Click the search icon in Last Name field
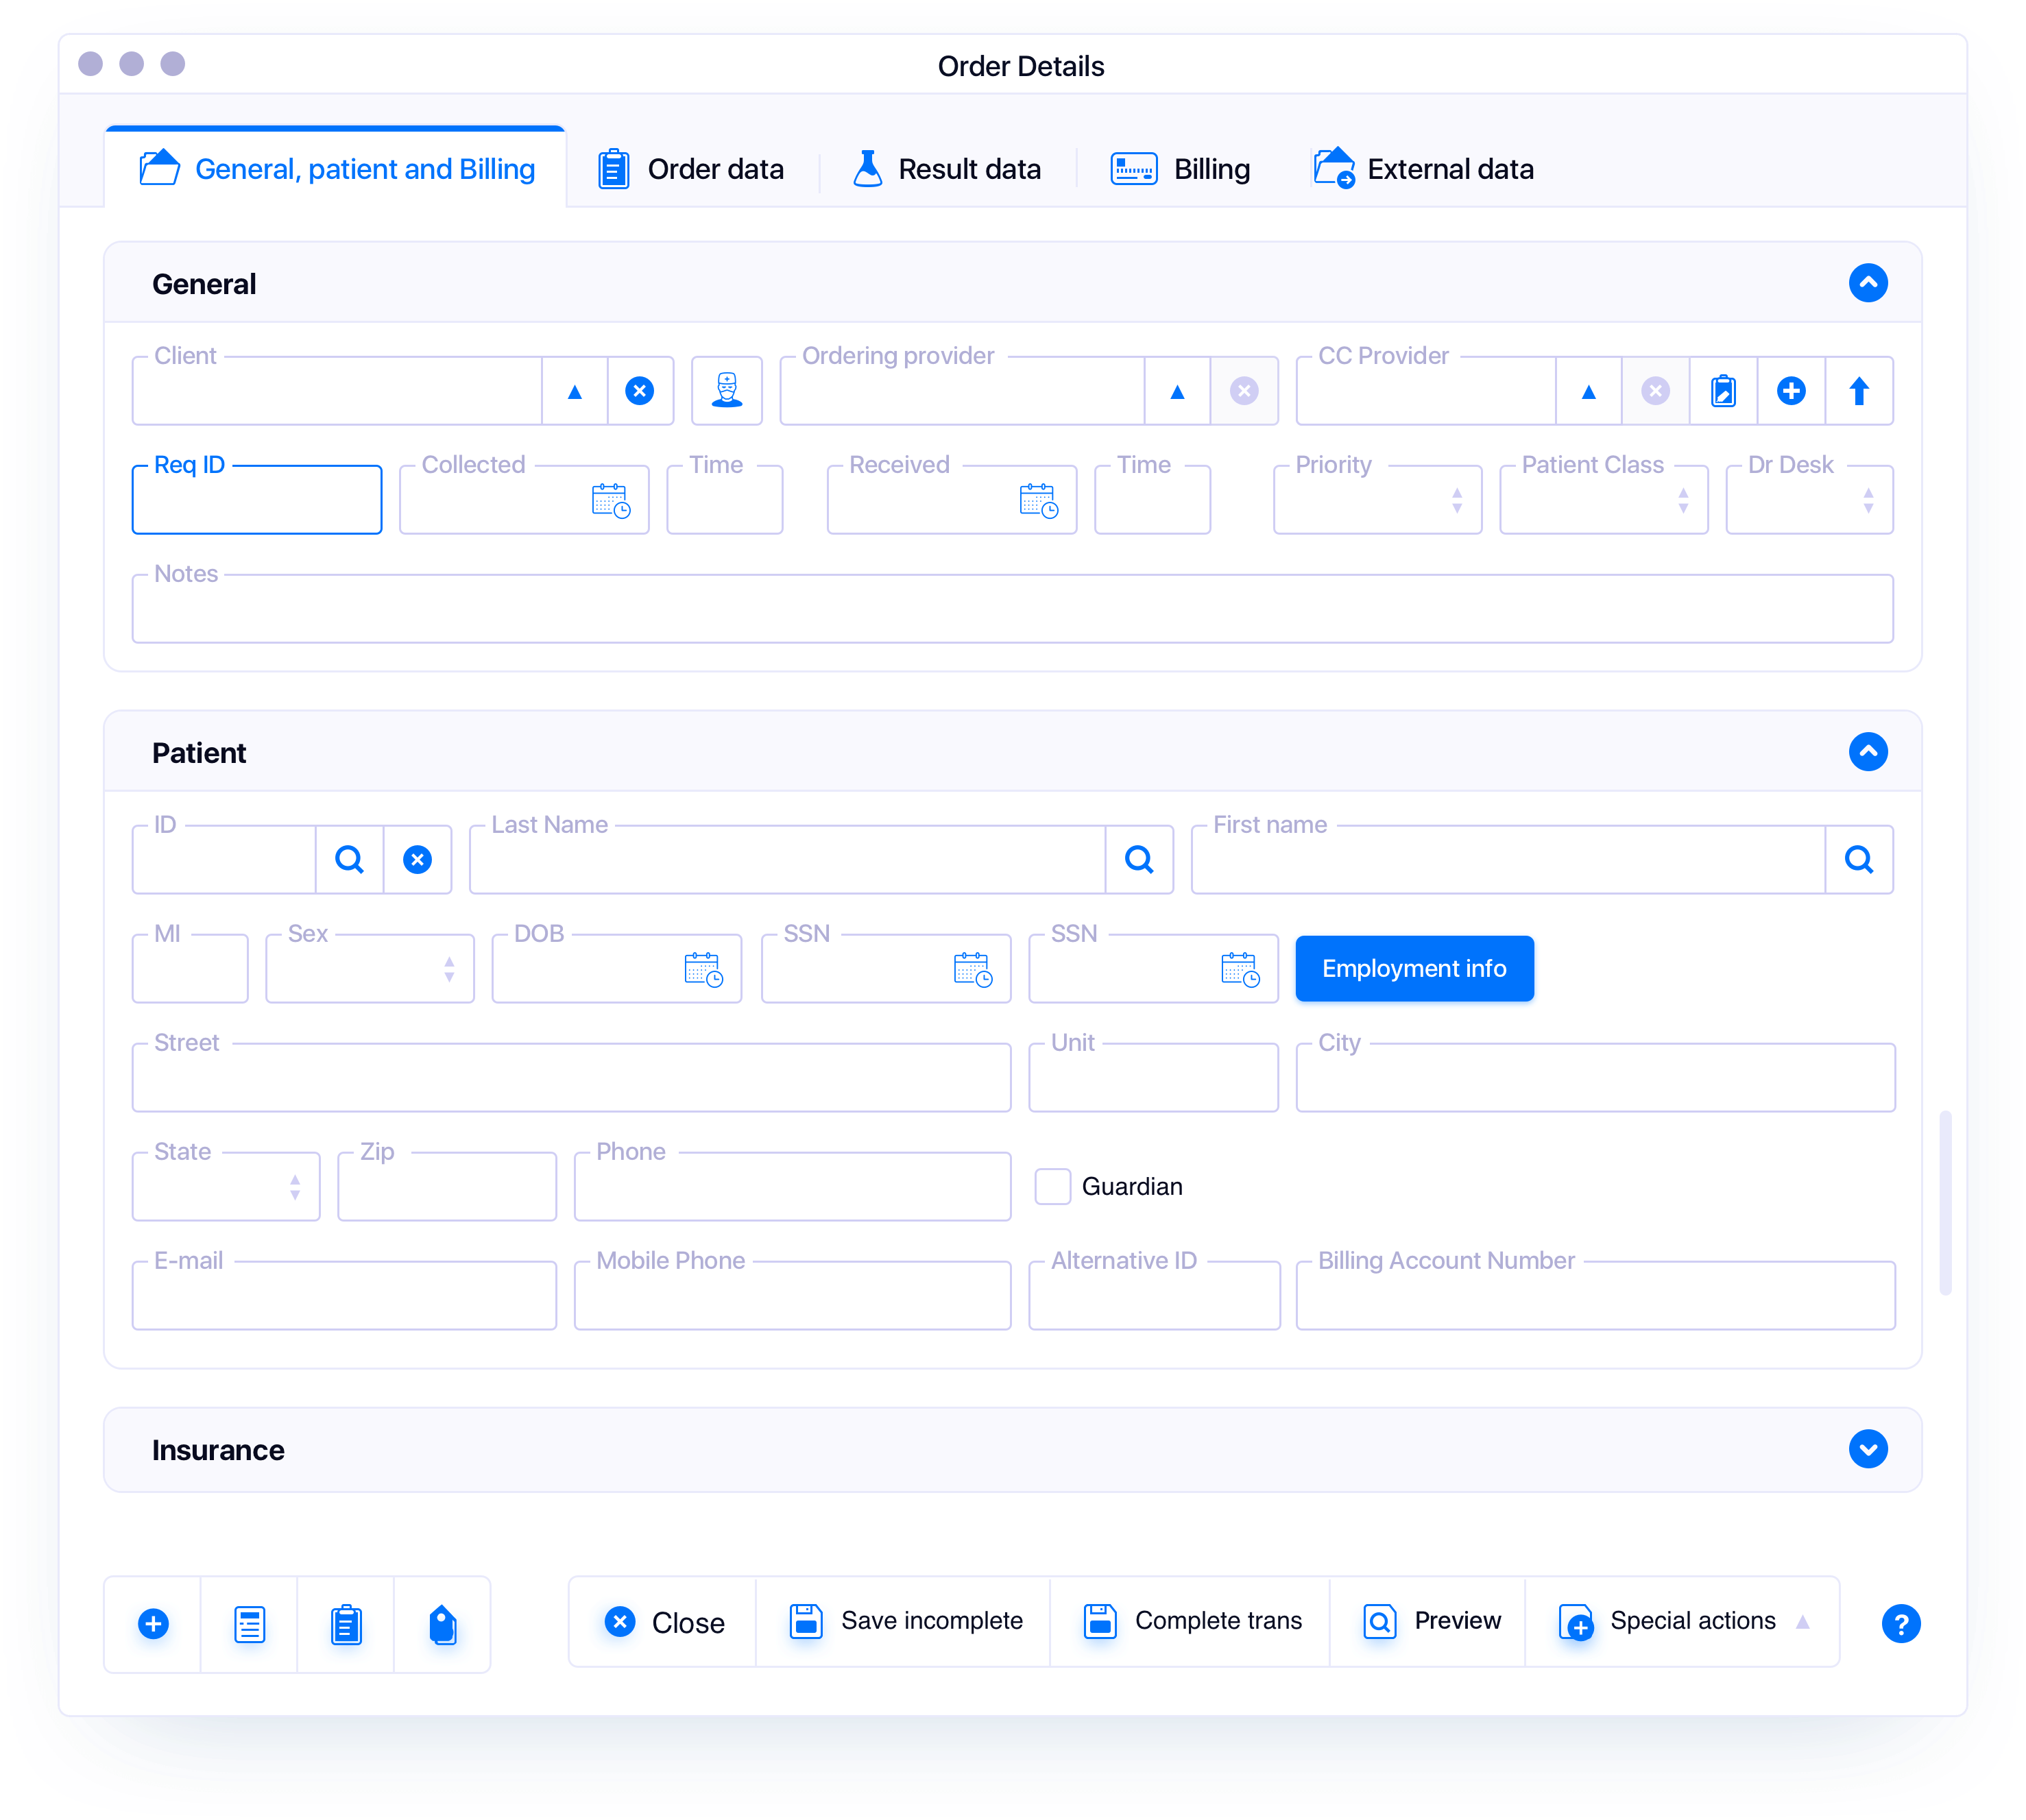Screen dimensions: 2026x1820 (1139, 859)
